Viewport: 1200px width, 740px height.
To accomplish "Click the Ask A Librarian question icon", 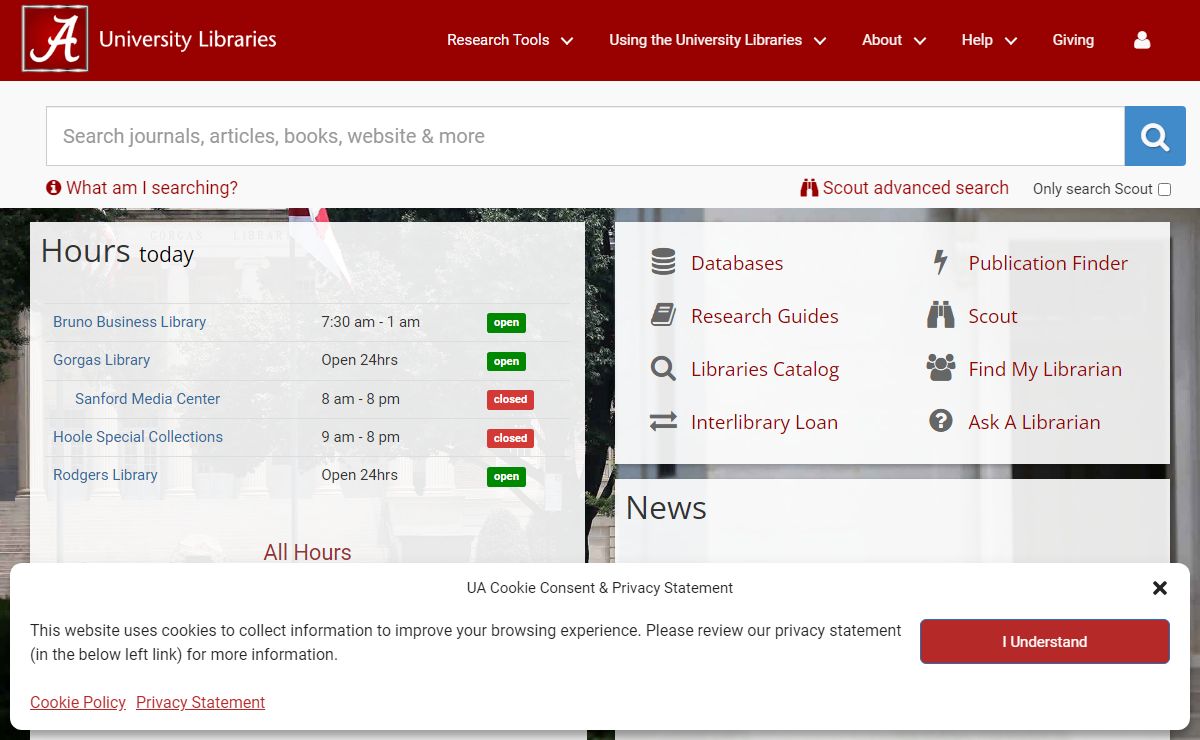I will point(940,422).
